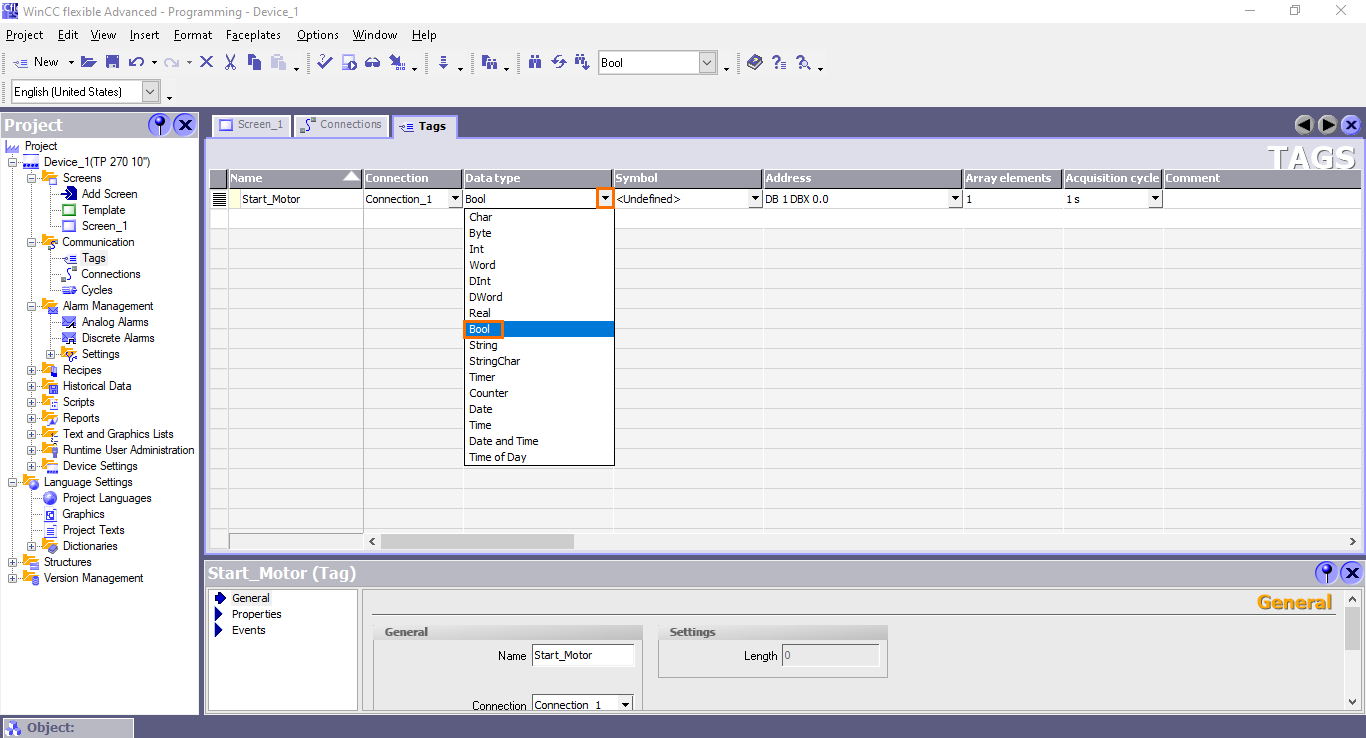Open Project Texts in tree

93,530
